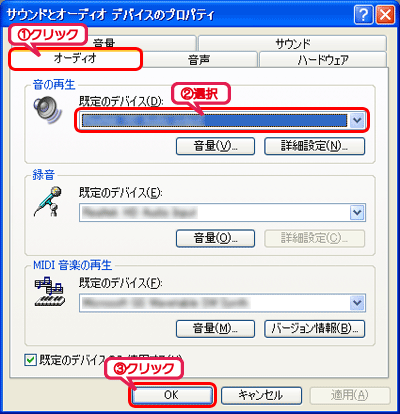Click the microphone icon in 録音 section
The image size is (400, 414).
tap(48, 202)
